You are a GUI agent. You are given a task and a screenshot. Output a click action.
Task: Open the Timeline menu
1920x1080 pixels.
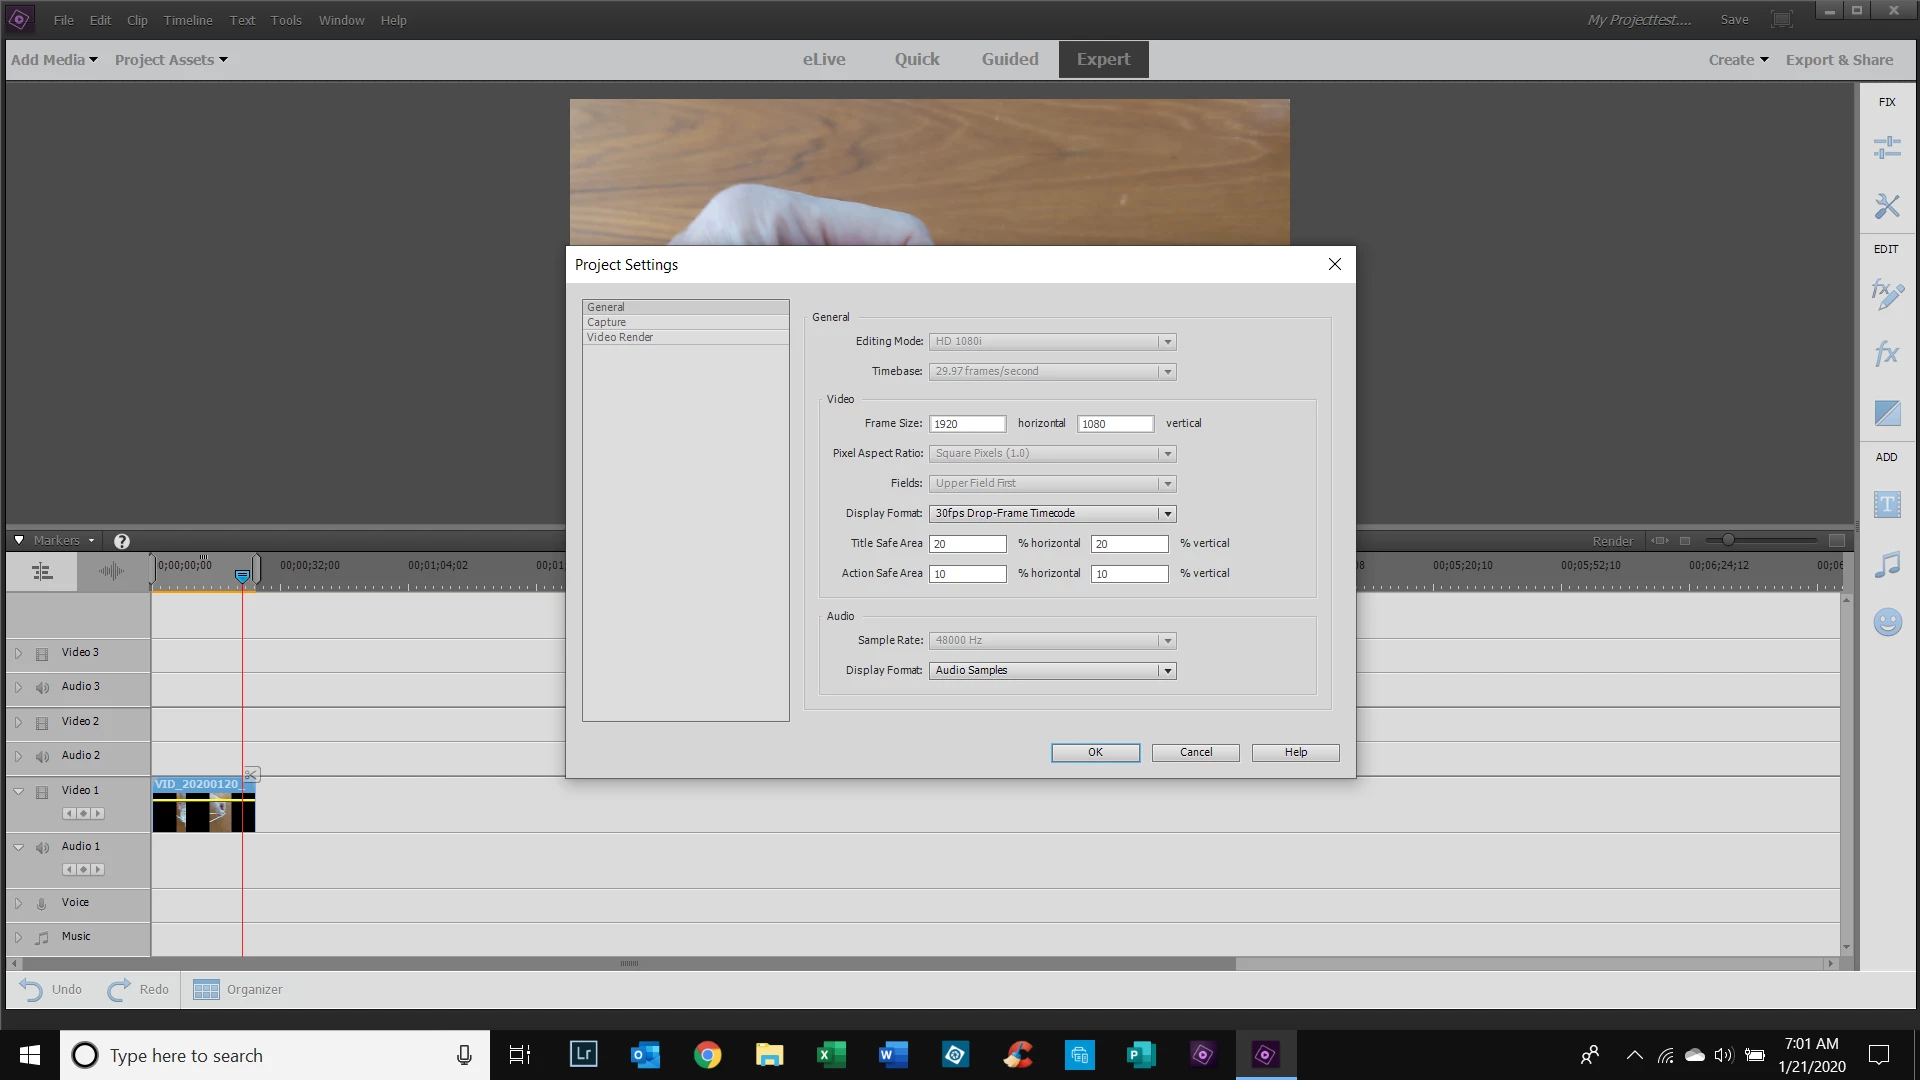pyautogui.click(x=188, y=20)
